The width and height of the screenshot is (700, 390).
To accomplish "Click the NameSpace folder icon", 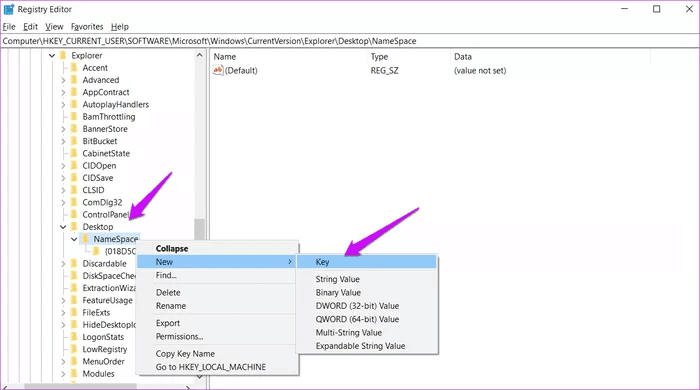I will 85,239.
